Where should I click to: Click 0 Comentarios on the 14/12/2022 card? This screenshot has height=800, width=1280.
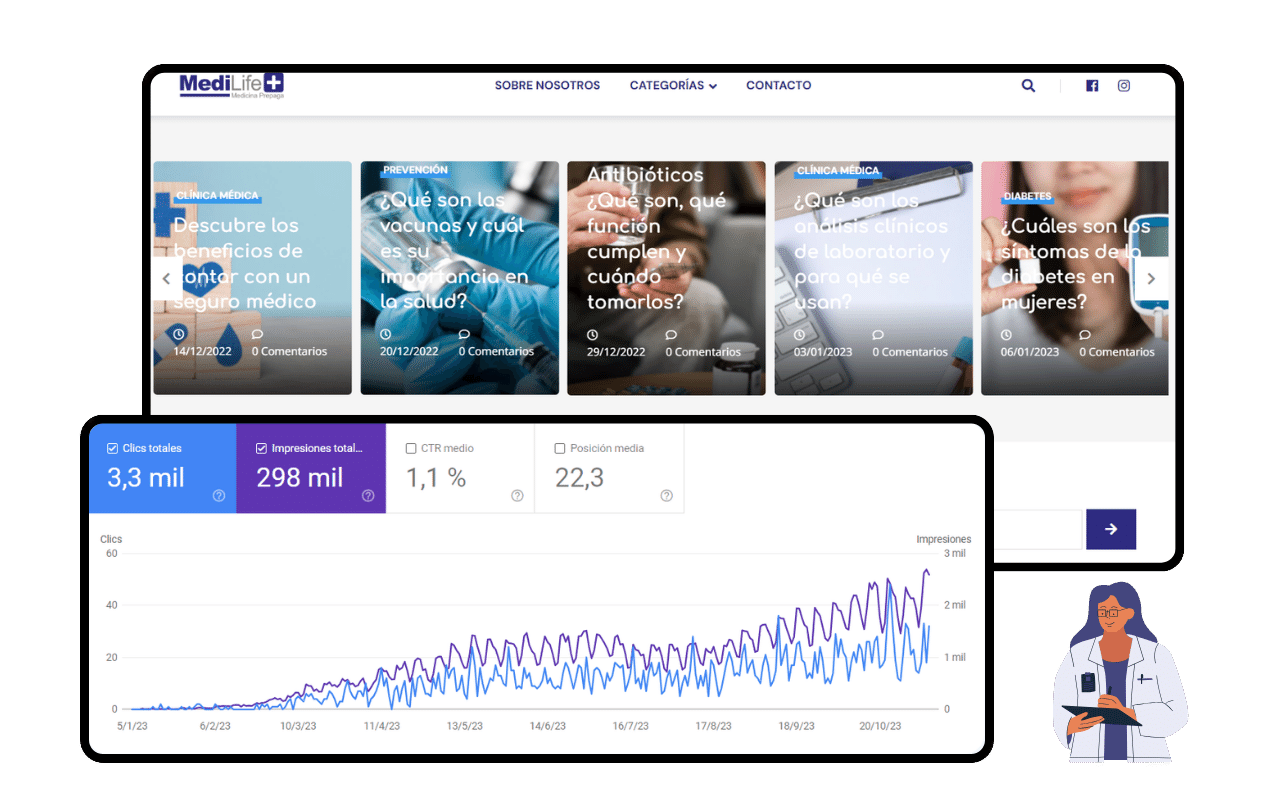(289, 352)
